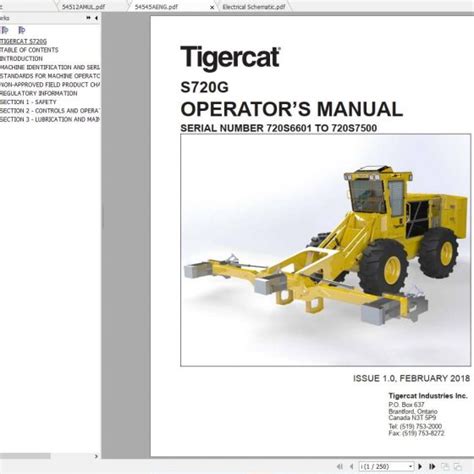Open the TIGERCAT S720G bookmark
The height and width of the screenshot is (474, 474).
(x=23, y=41)
